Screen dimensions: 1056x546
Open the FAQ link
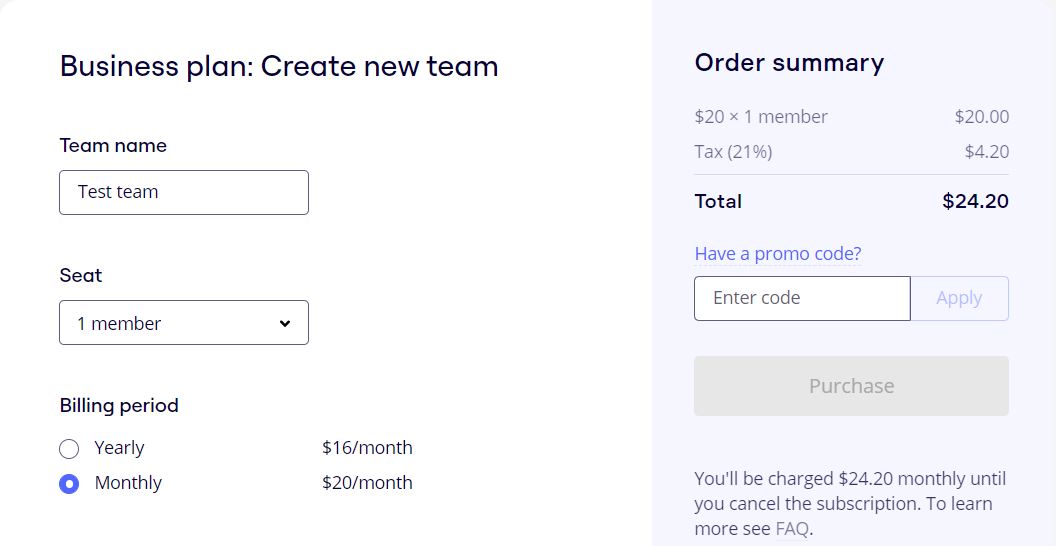pos(792,529)
